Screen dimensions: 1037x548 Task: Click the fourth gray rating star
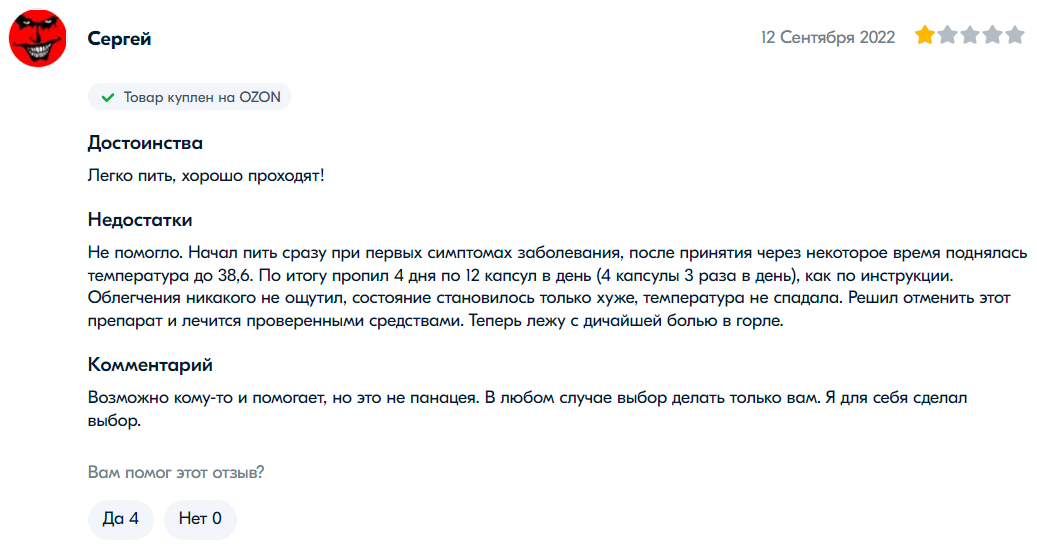point(992,37)
